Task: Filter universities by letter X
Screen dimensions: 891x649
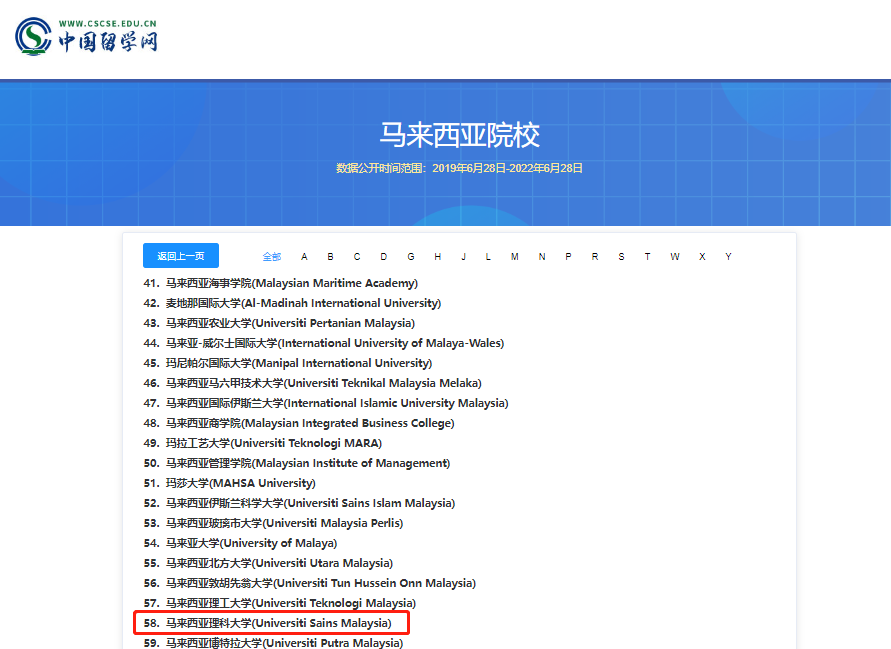Action: (x=702, y=256)
